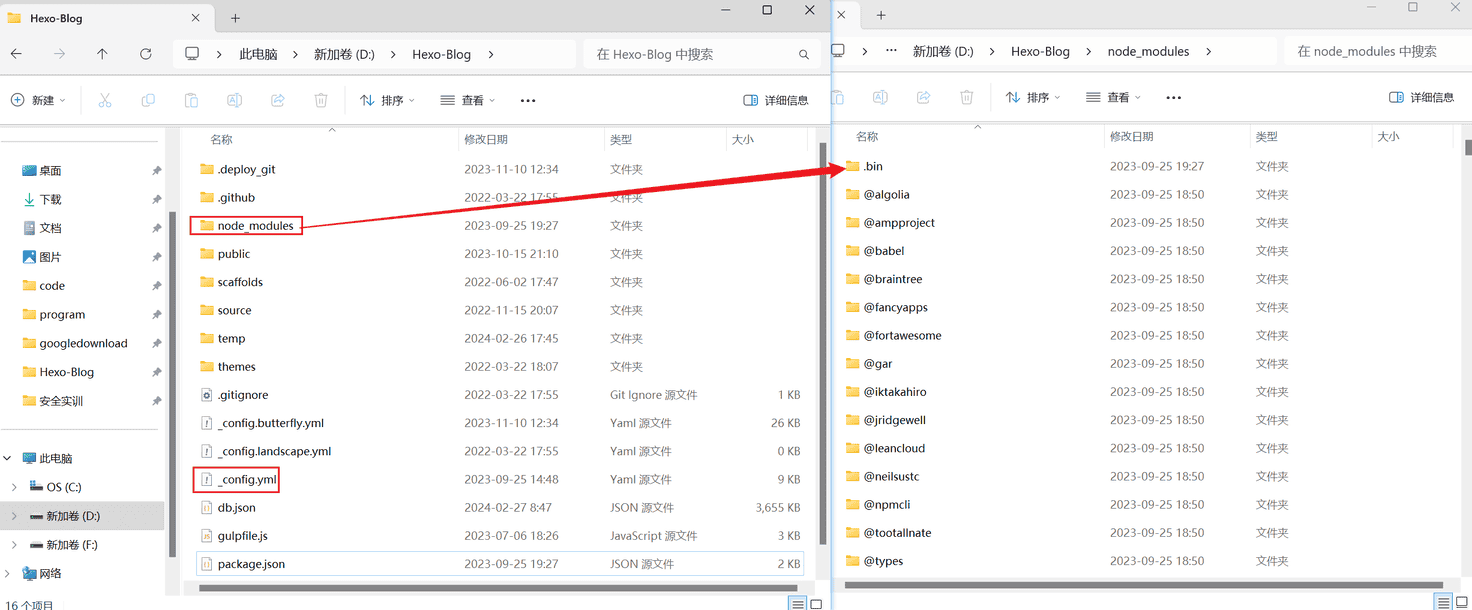Switch to large icons view in left status bar

coord(816,603)
